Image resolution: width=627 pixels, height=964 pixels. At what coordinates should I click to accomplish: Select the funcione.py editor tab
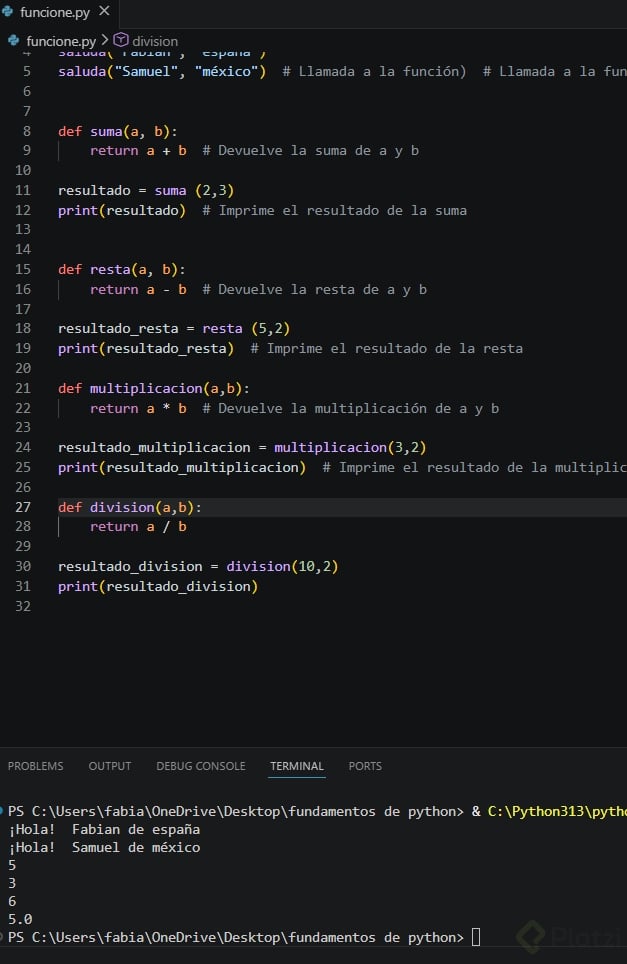pos(57,12)
